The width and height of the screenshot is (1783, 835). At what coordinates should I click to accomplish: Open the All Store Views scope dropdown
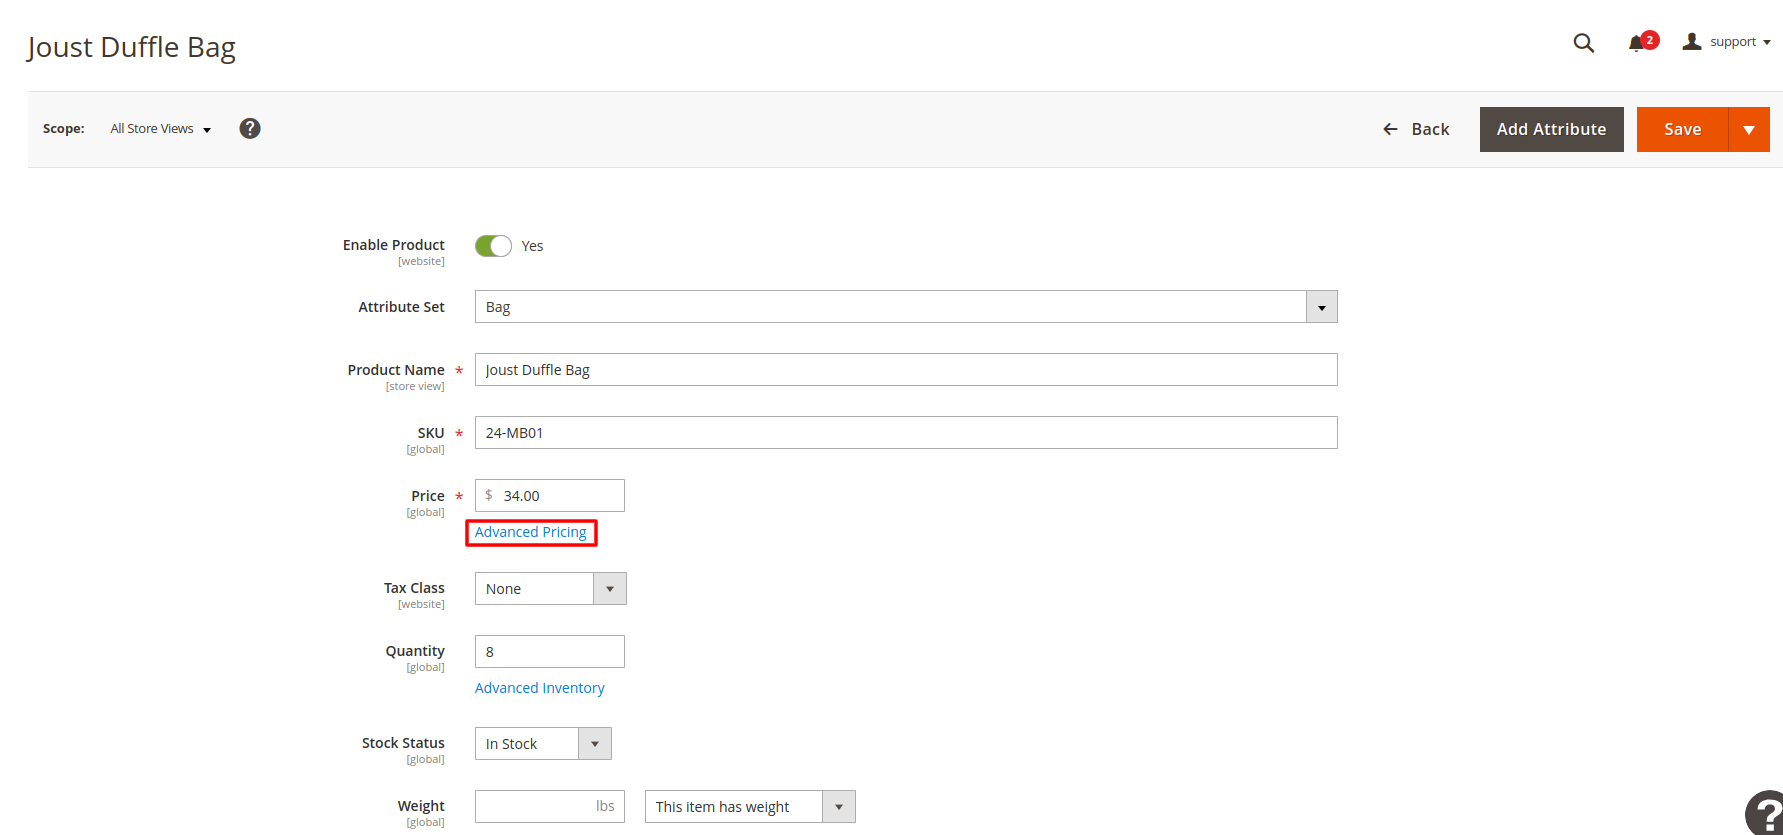(161, 129)
